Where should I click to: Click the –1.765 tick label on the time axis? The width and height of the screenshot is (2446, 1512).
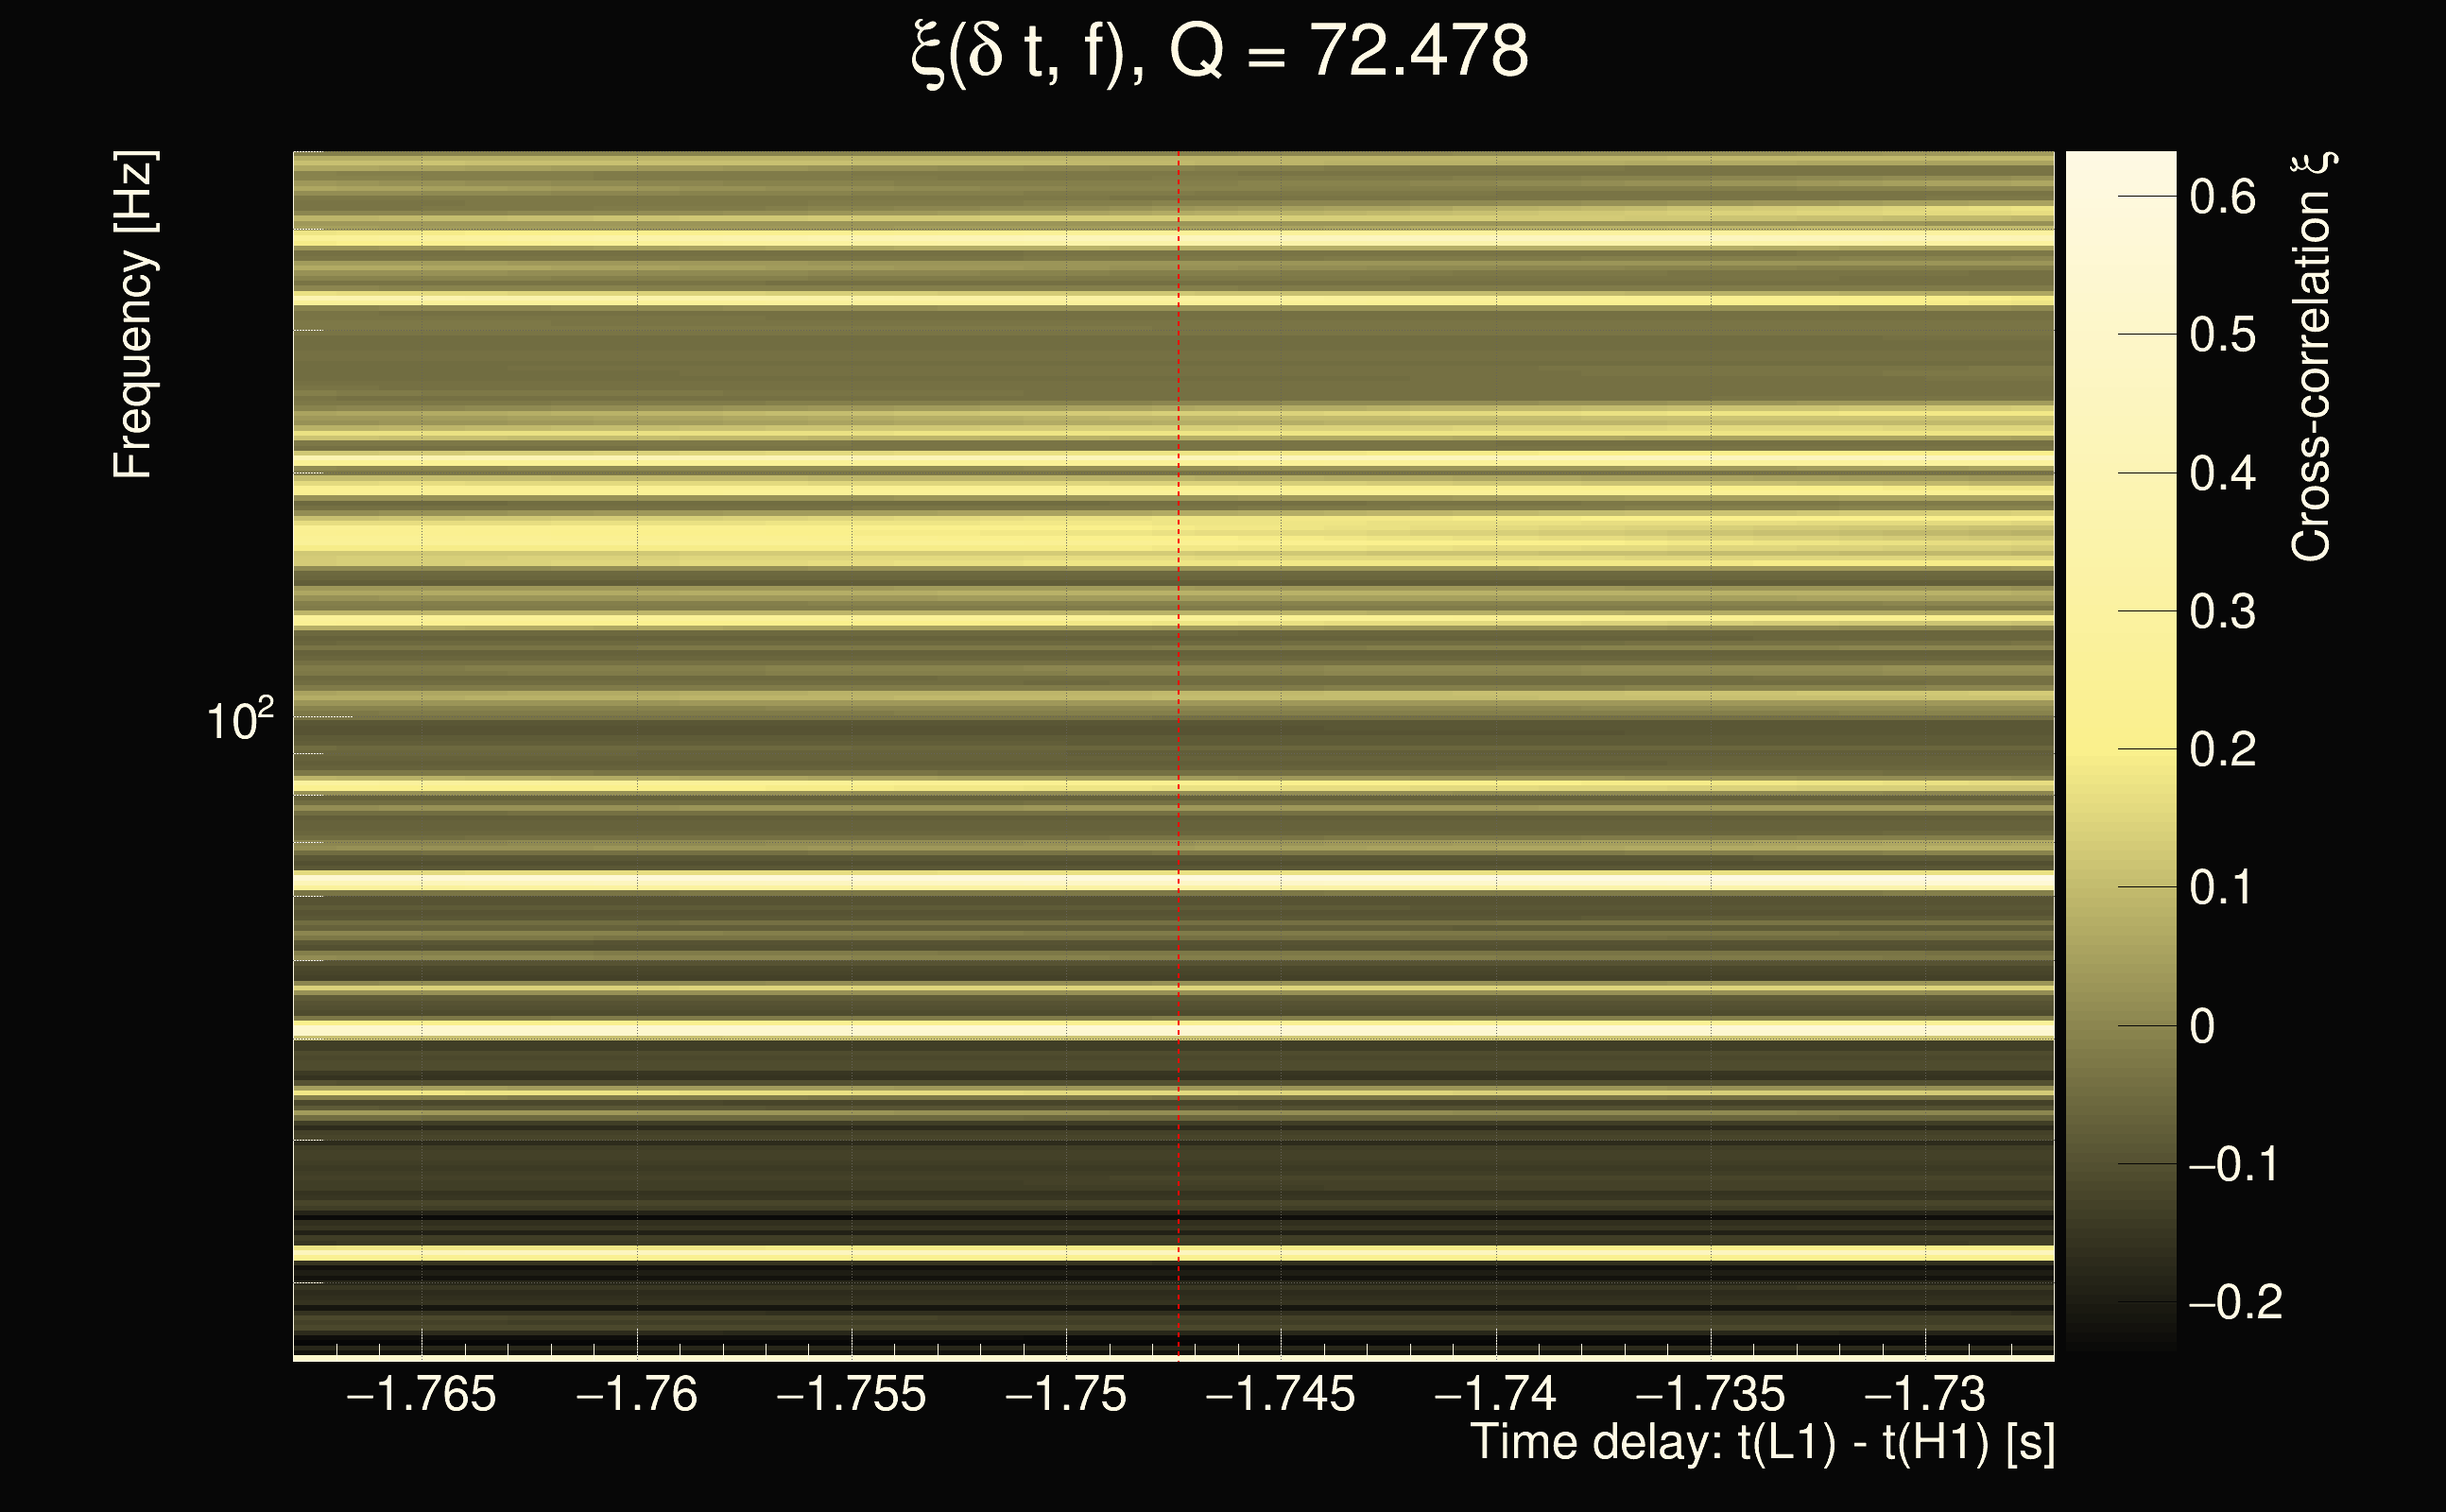420,1394
